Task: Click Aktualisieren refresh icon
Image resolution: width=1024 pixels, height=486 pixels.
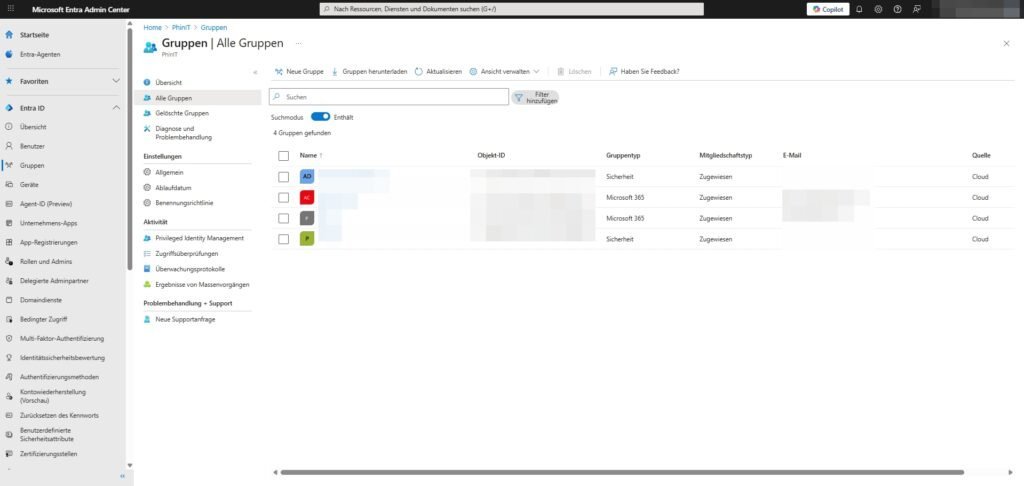Action: (x=419, y=72)
